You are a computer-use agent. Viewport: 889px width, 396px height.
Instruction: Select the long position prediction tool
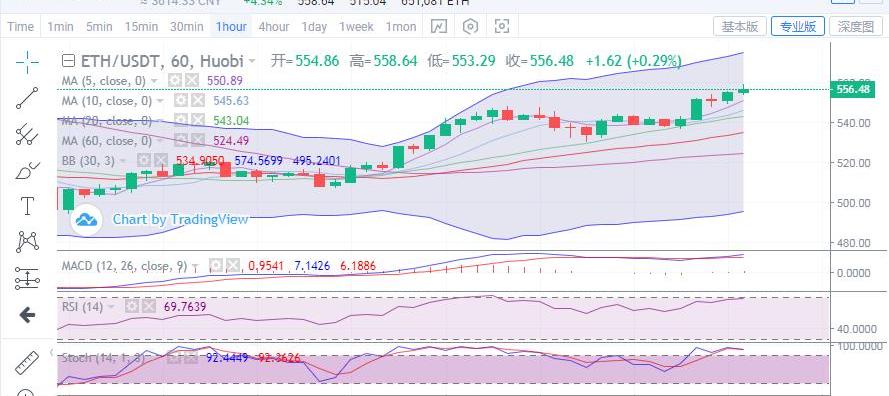(27, 278)
